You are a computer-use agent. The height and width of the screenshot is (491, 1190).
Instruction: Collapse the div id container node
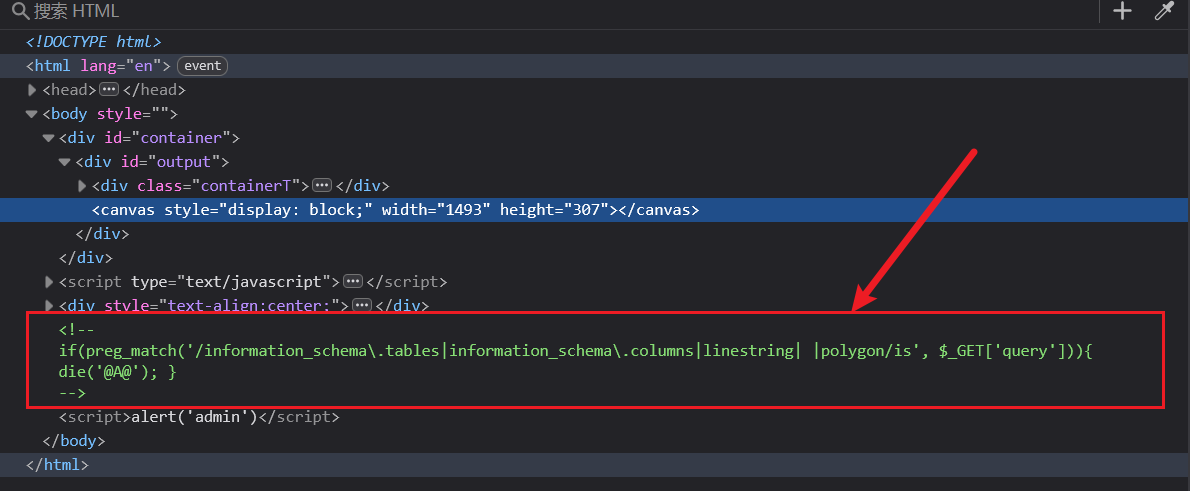49,138
